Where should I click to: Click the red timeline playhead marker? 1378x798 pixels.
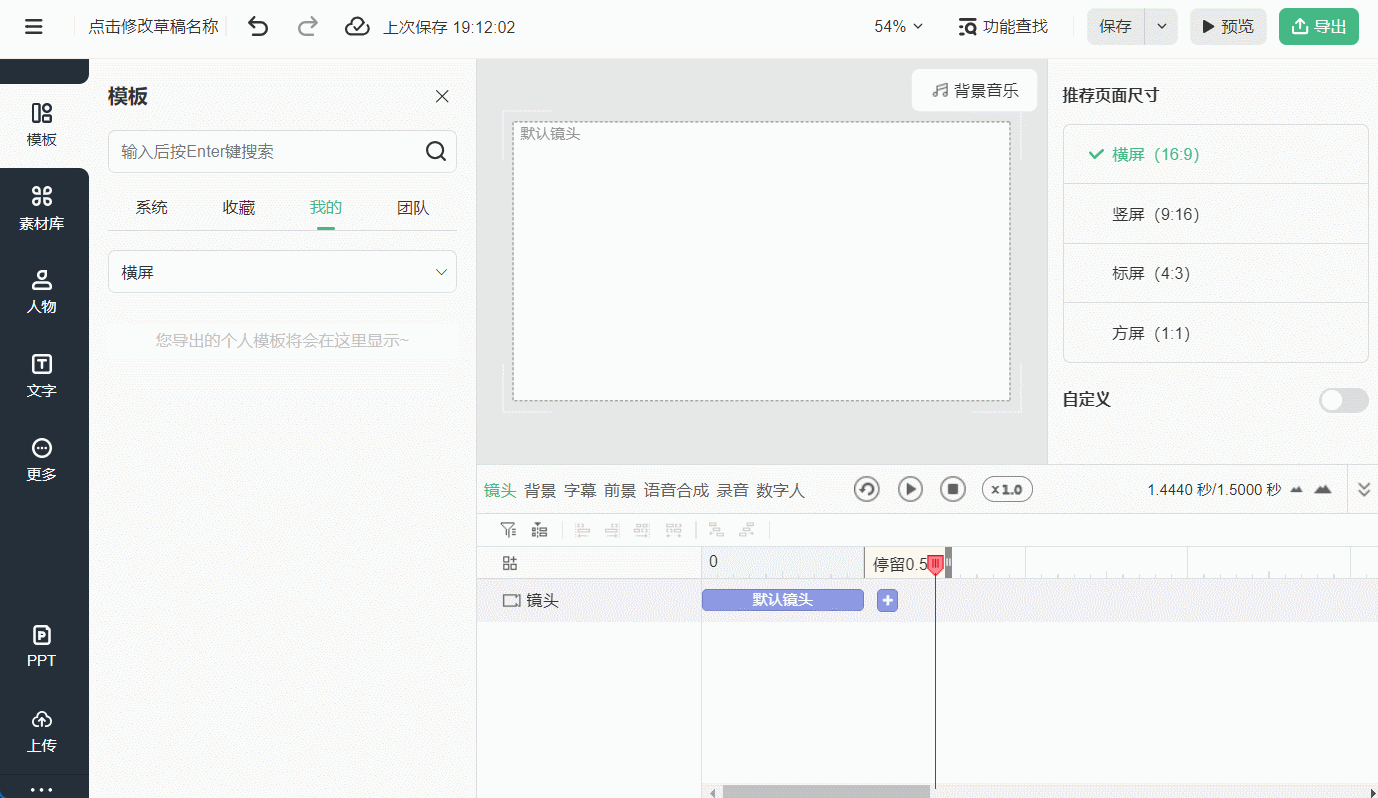[935, 564]
